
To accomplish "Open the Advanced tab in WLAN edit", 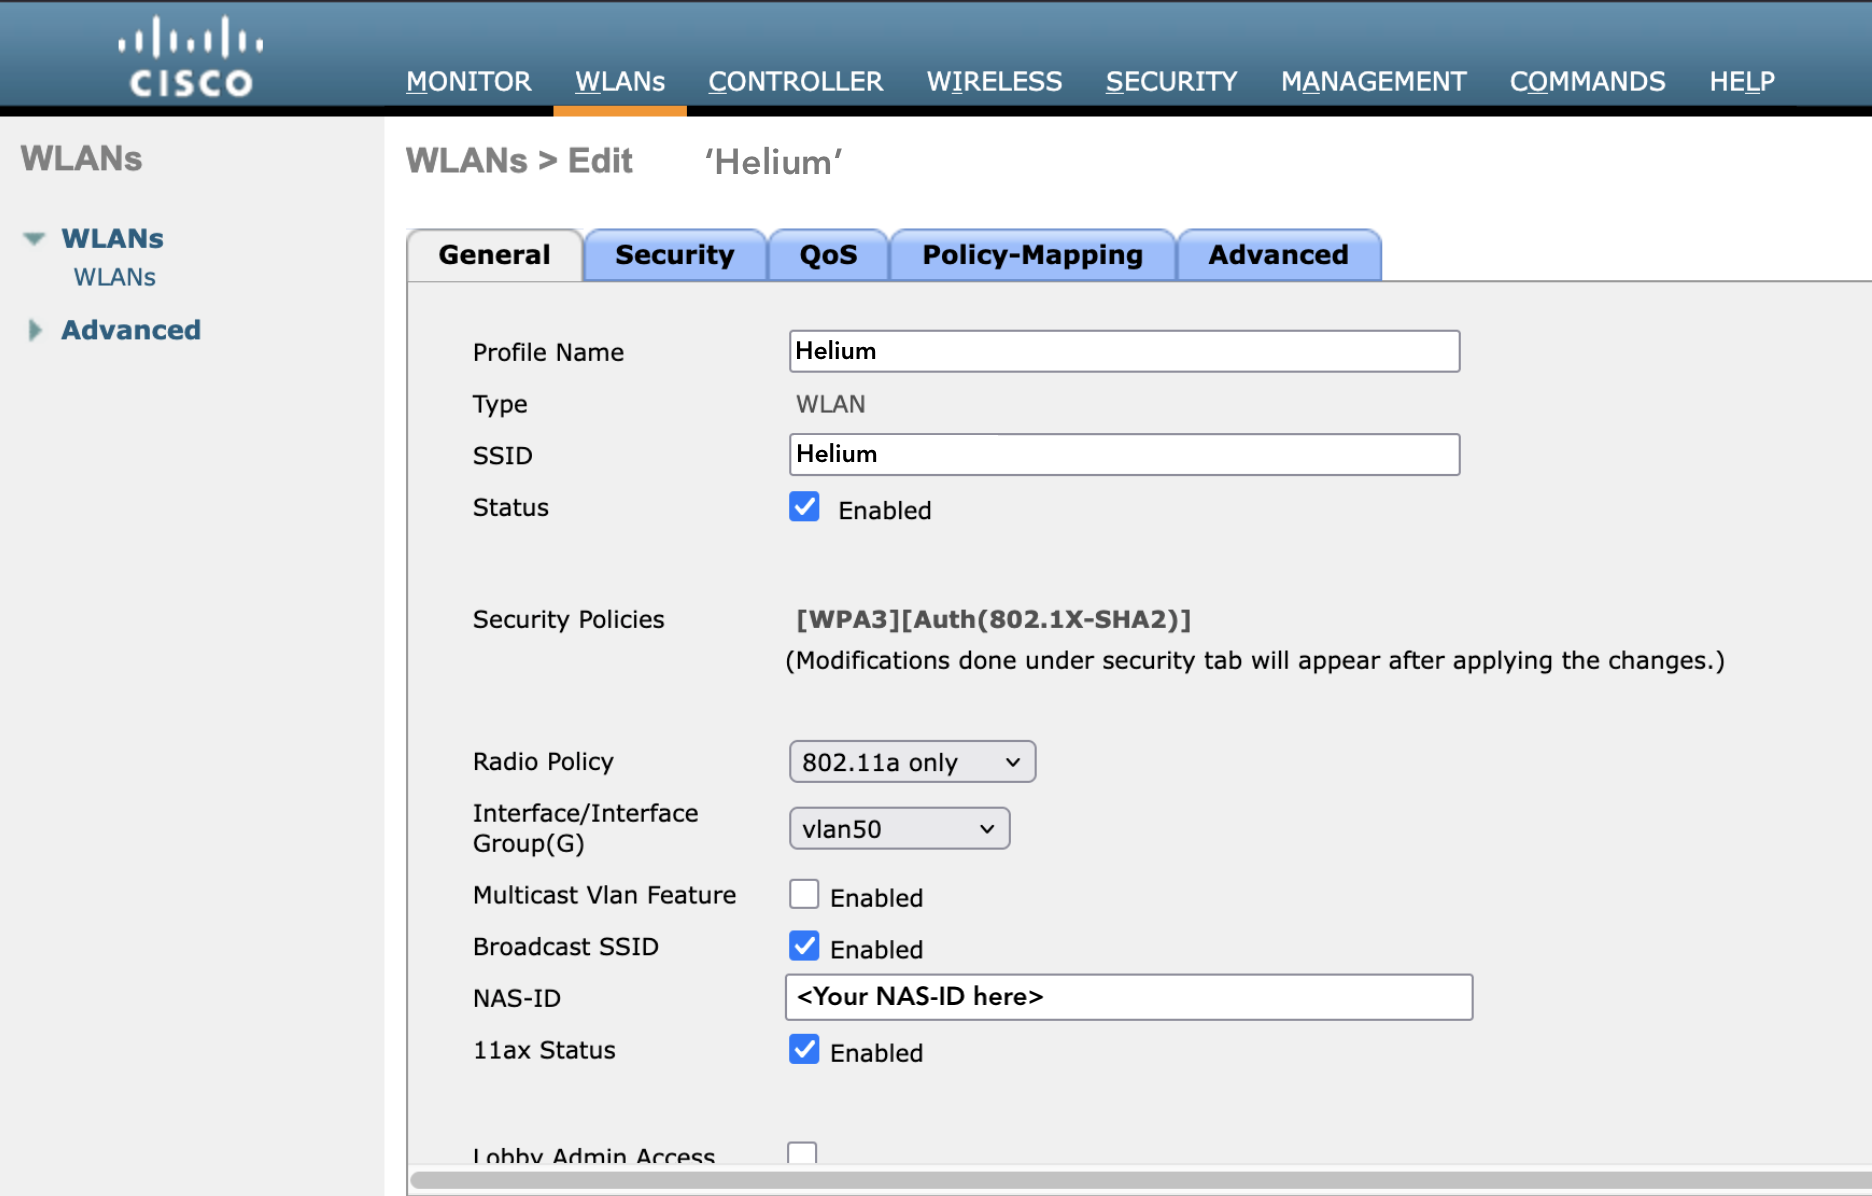I will coord(1278,255).
